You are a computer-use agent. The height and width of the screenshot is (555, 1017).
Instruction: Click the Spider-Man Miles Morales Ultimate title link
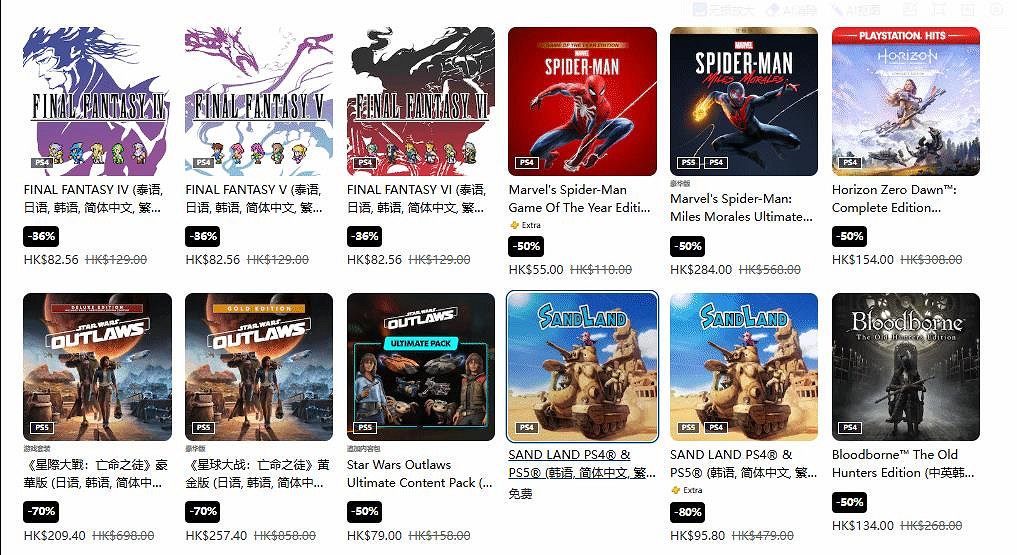pos(741,207)
